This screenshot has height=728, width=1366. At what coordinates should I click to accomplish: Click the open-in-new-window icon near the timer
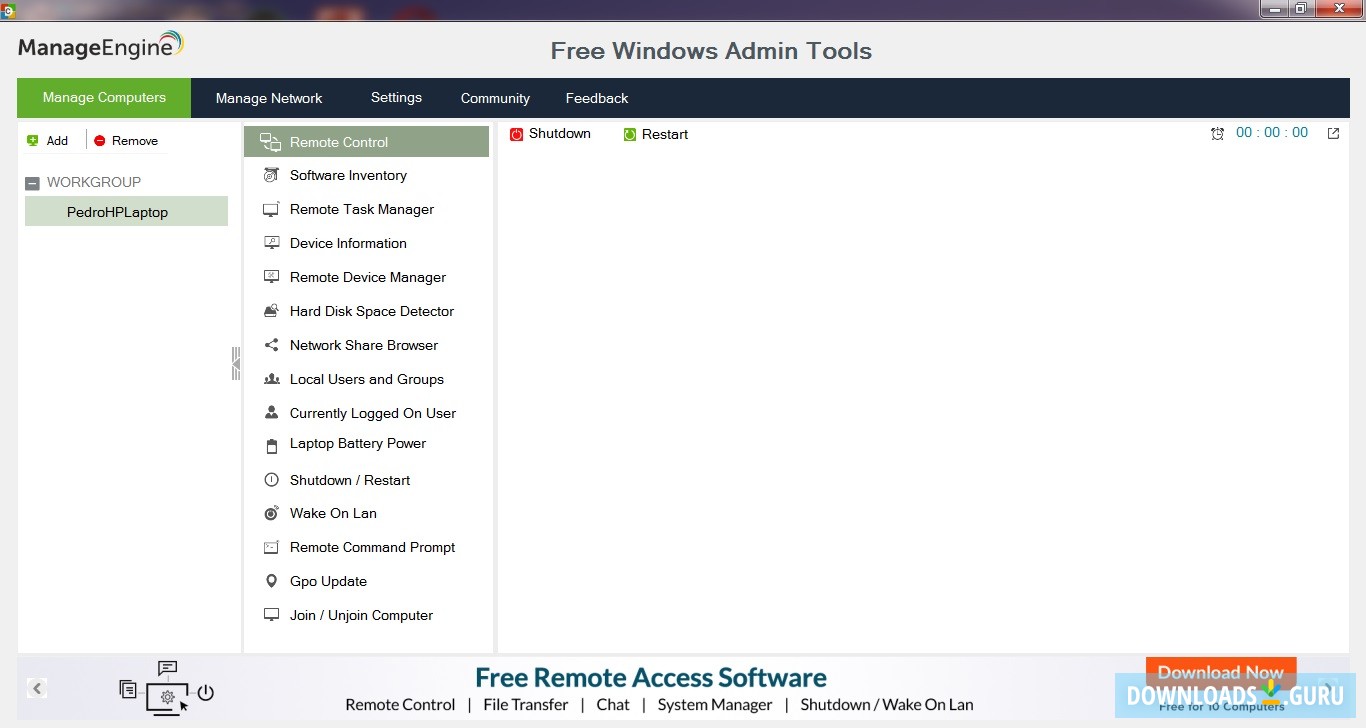click(x=1333, y=132)
